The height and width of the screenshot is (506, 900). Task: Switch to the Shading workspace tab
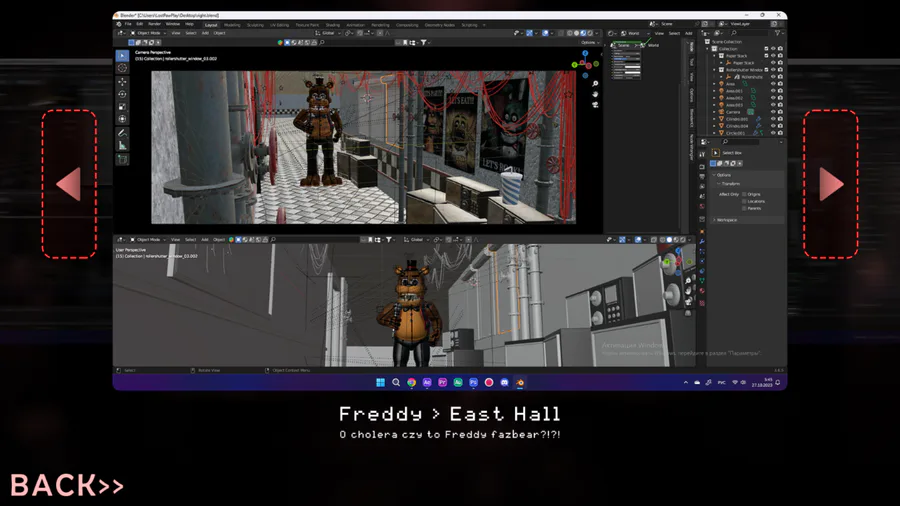(x=333, y=25)
